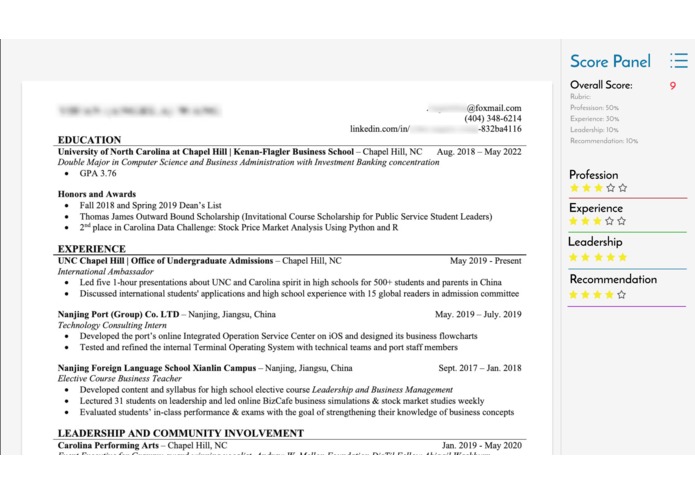Viewport: 695px width, 494px height.
Task: Set Profession rating to one star
Action: [x=574, y=188]
